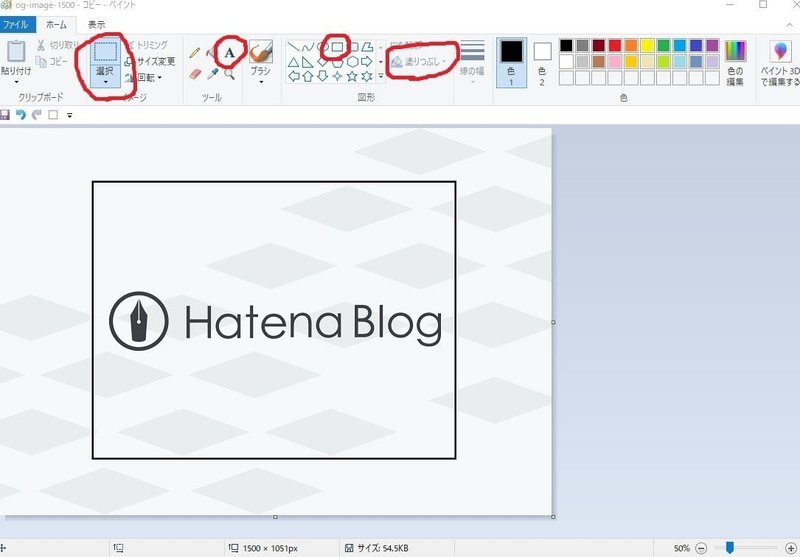
Task: Click the サイズ: 54.5KB status text
Action: (383, 548)
